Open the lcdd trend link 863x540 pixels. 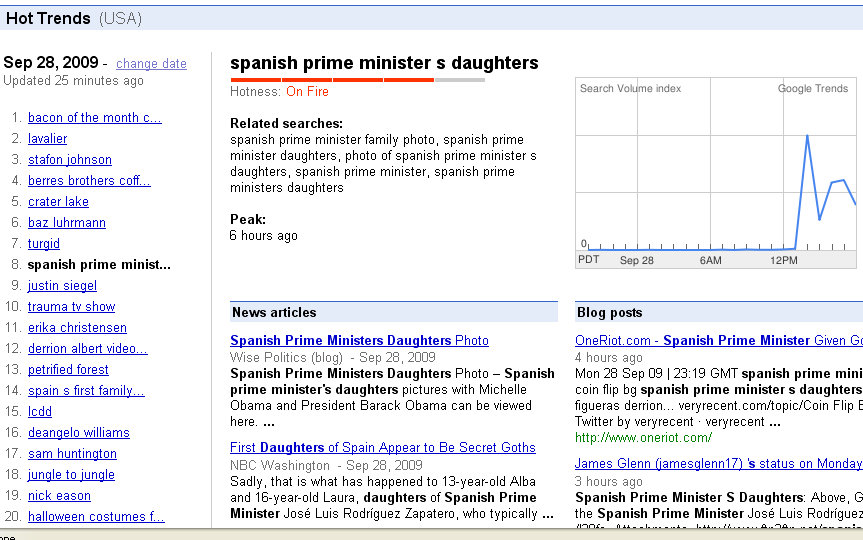(40, 412)
